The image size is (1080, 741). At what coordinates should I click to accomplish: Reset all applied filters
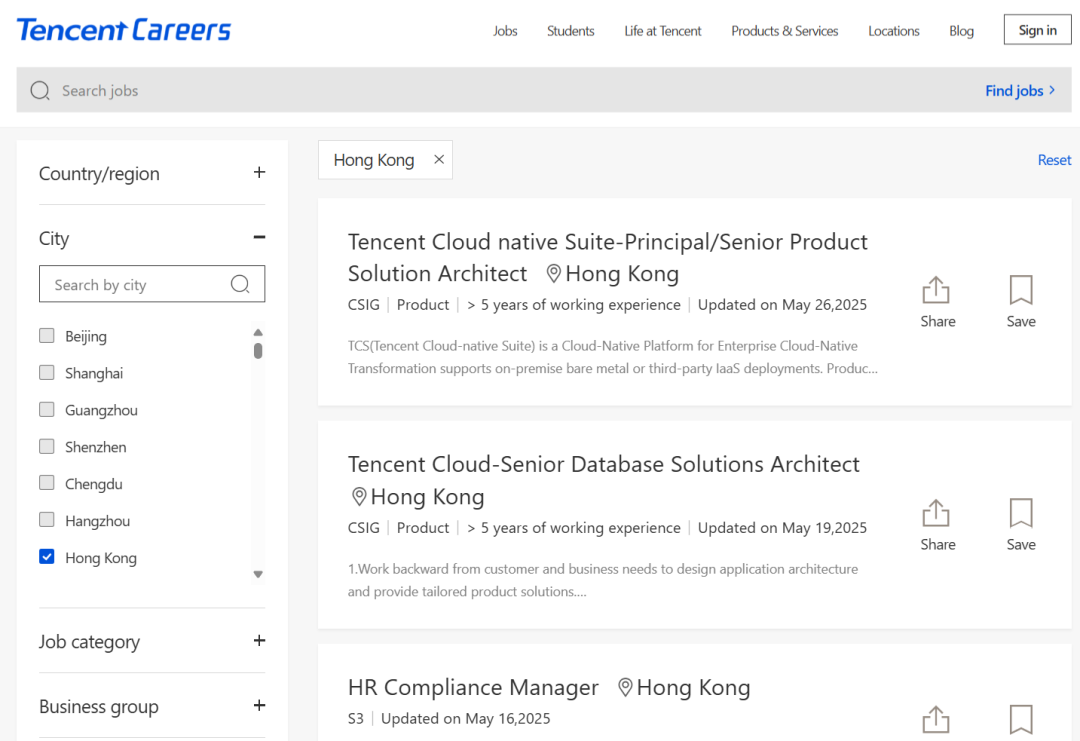coord(1055,160)
